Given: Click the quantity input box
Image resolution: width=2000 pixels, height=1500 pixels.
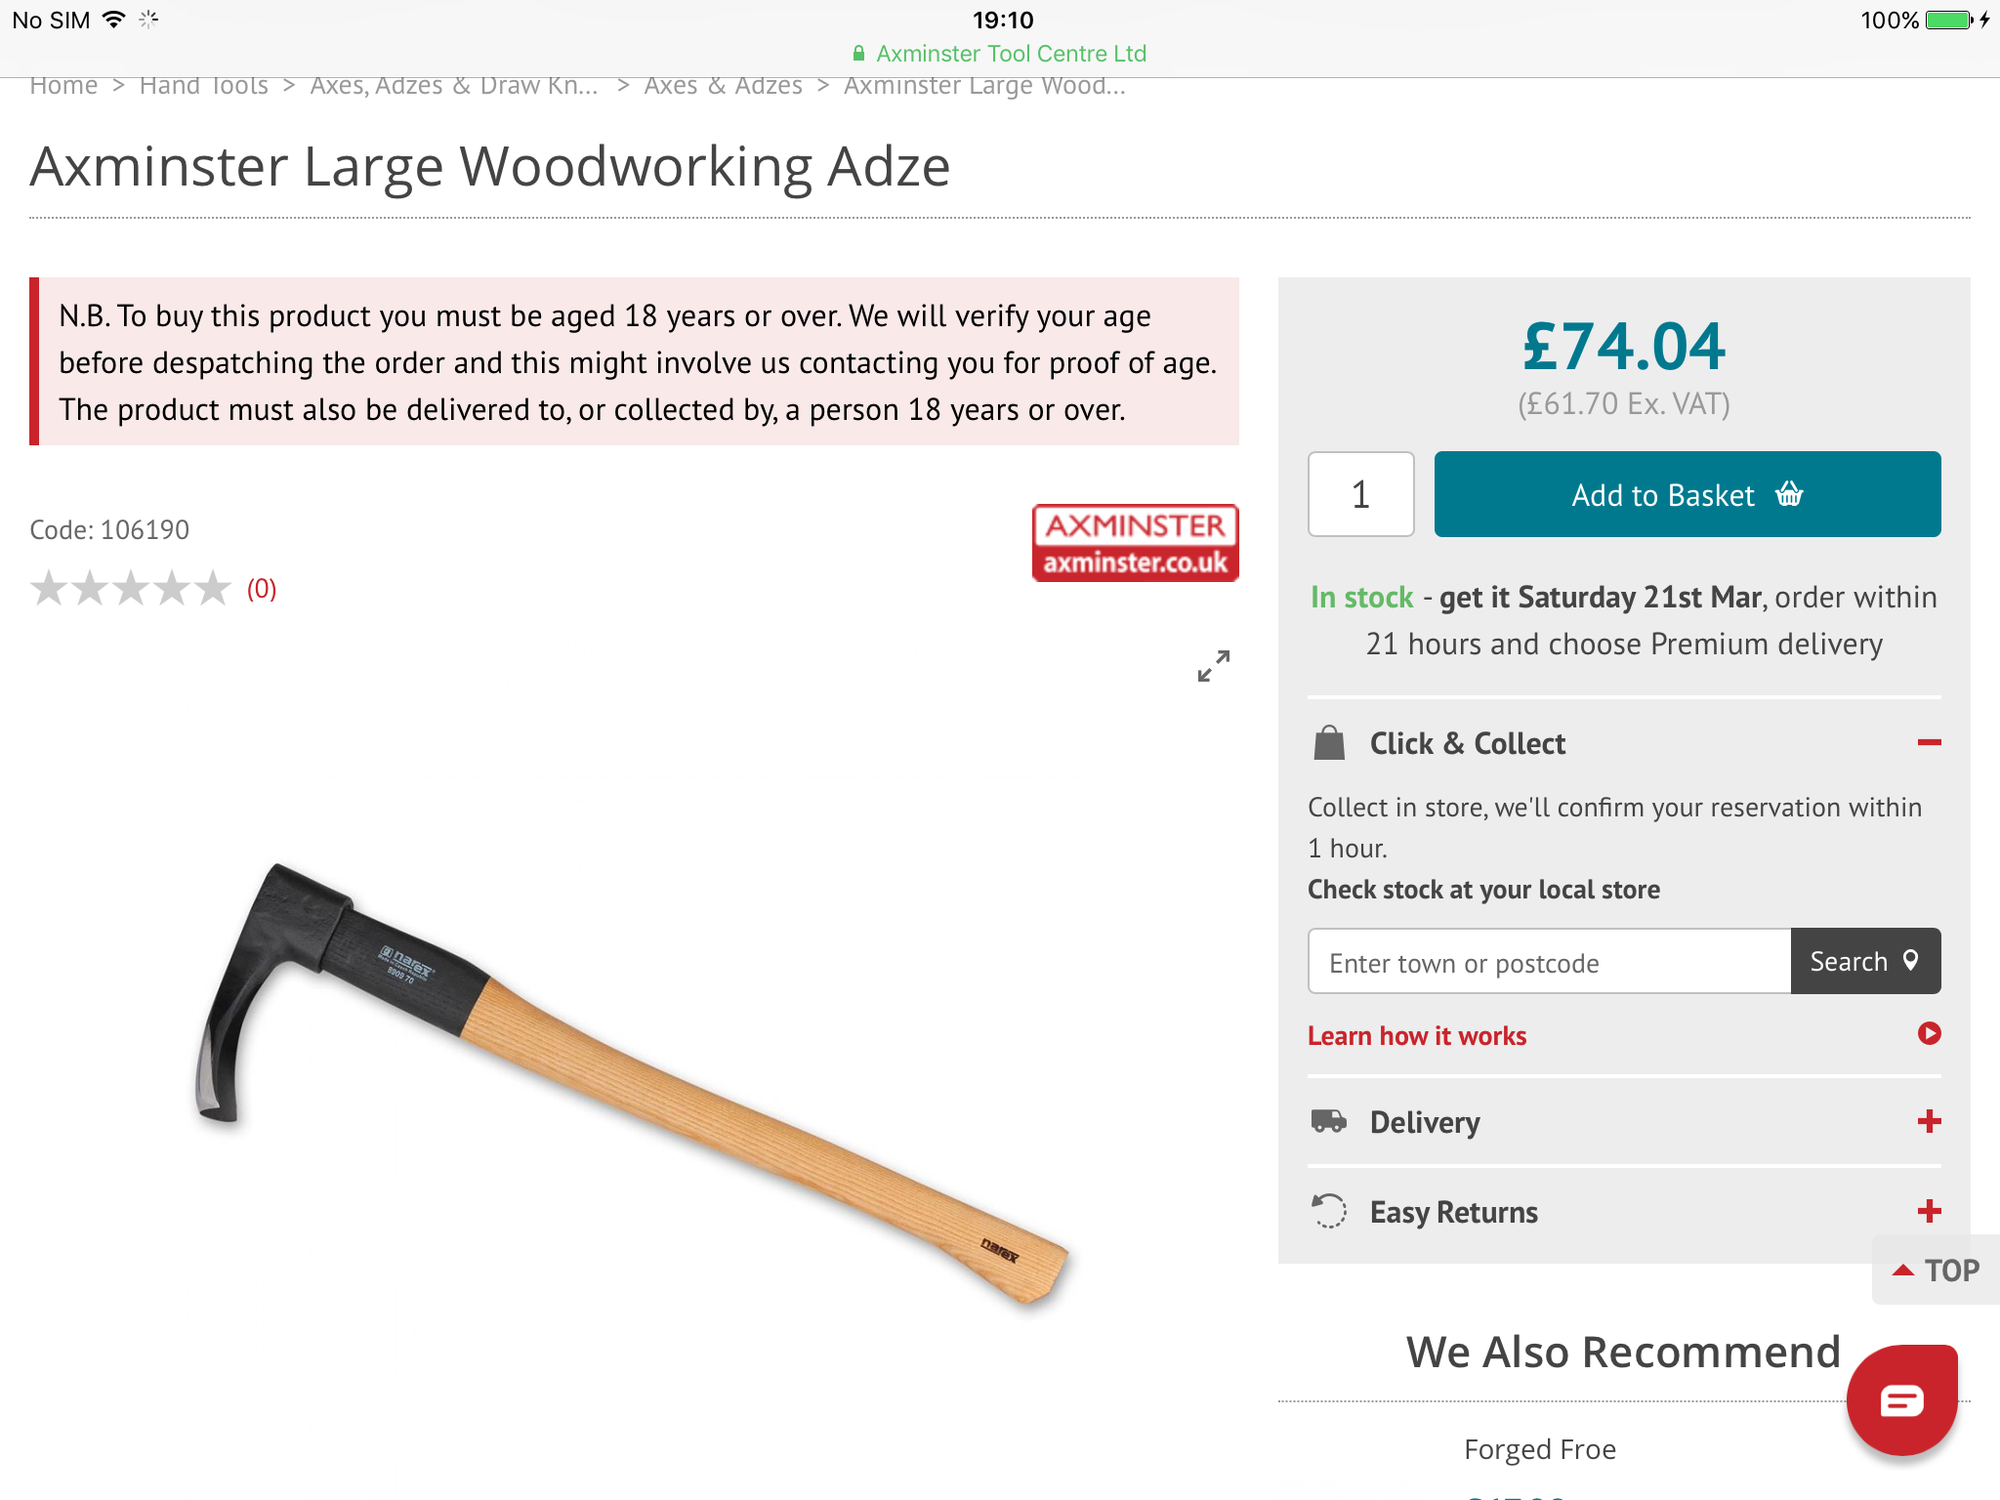Looking at the screenshot, I should (x=1360, y=494).
